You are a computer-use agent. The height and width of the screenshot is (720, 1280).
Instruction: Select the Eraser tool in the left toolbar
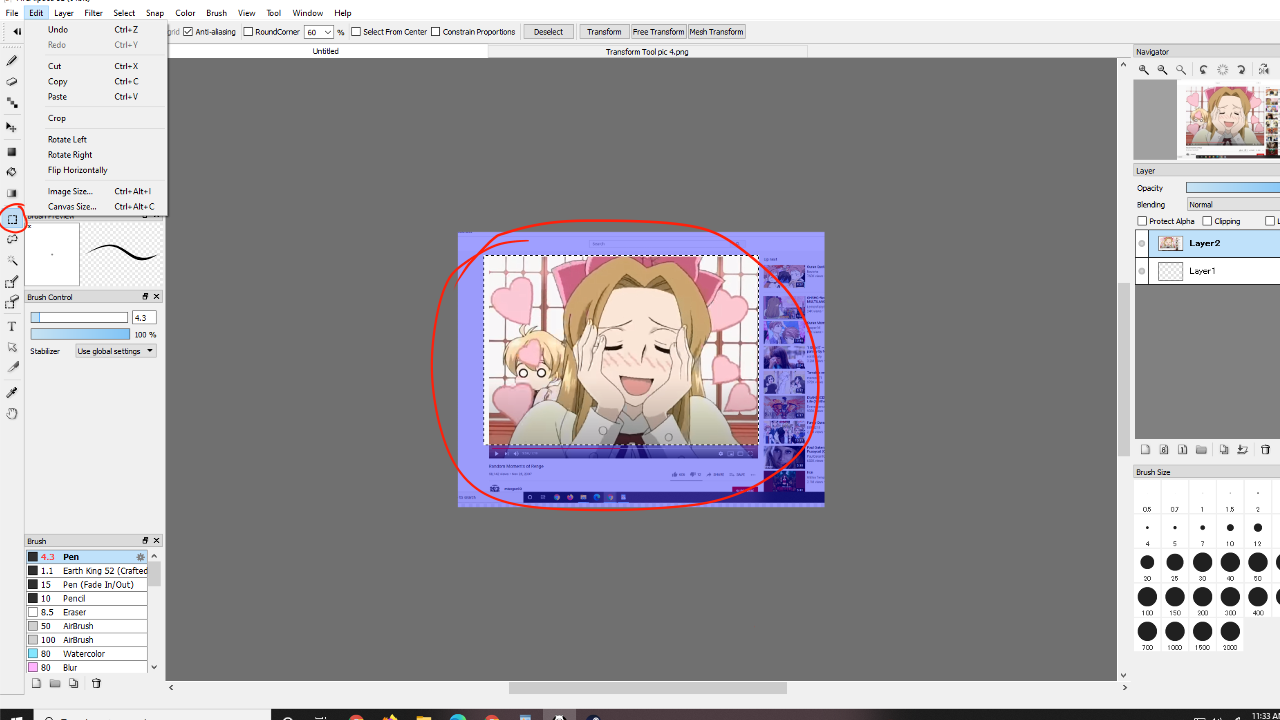[x=12, y=82]
